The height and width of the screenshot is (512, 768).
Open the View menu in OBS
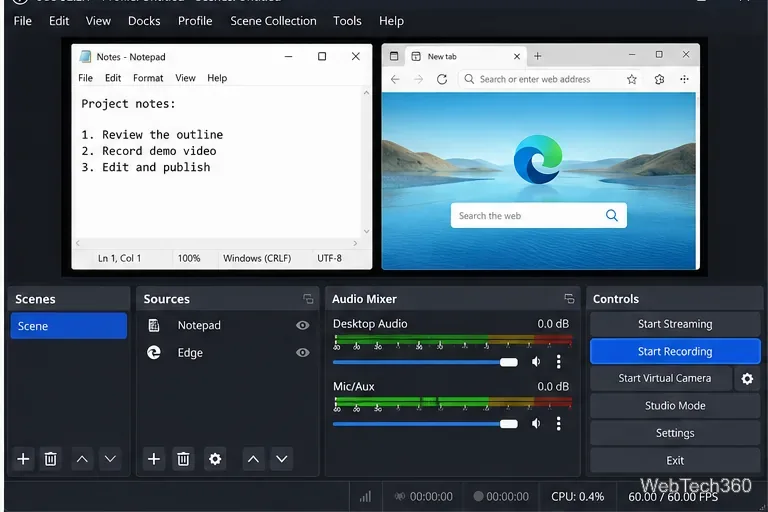98,21
